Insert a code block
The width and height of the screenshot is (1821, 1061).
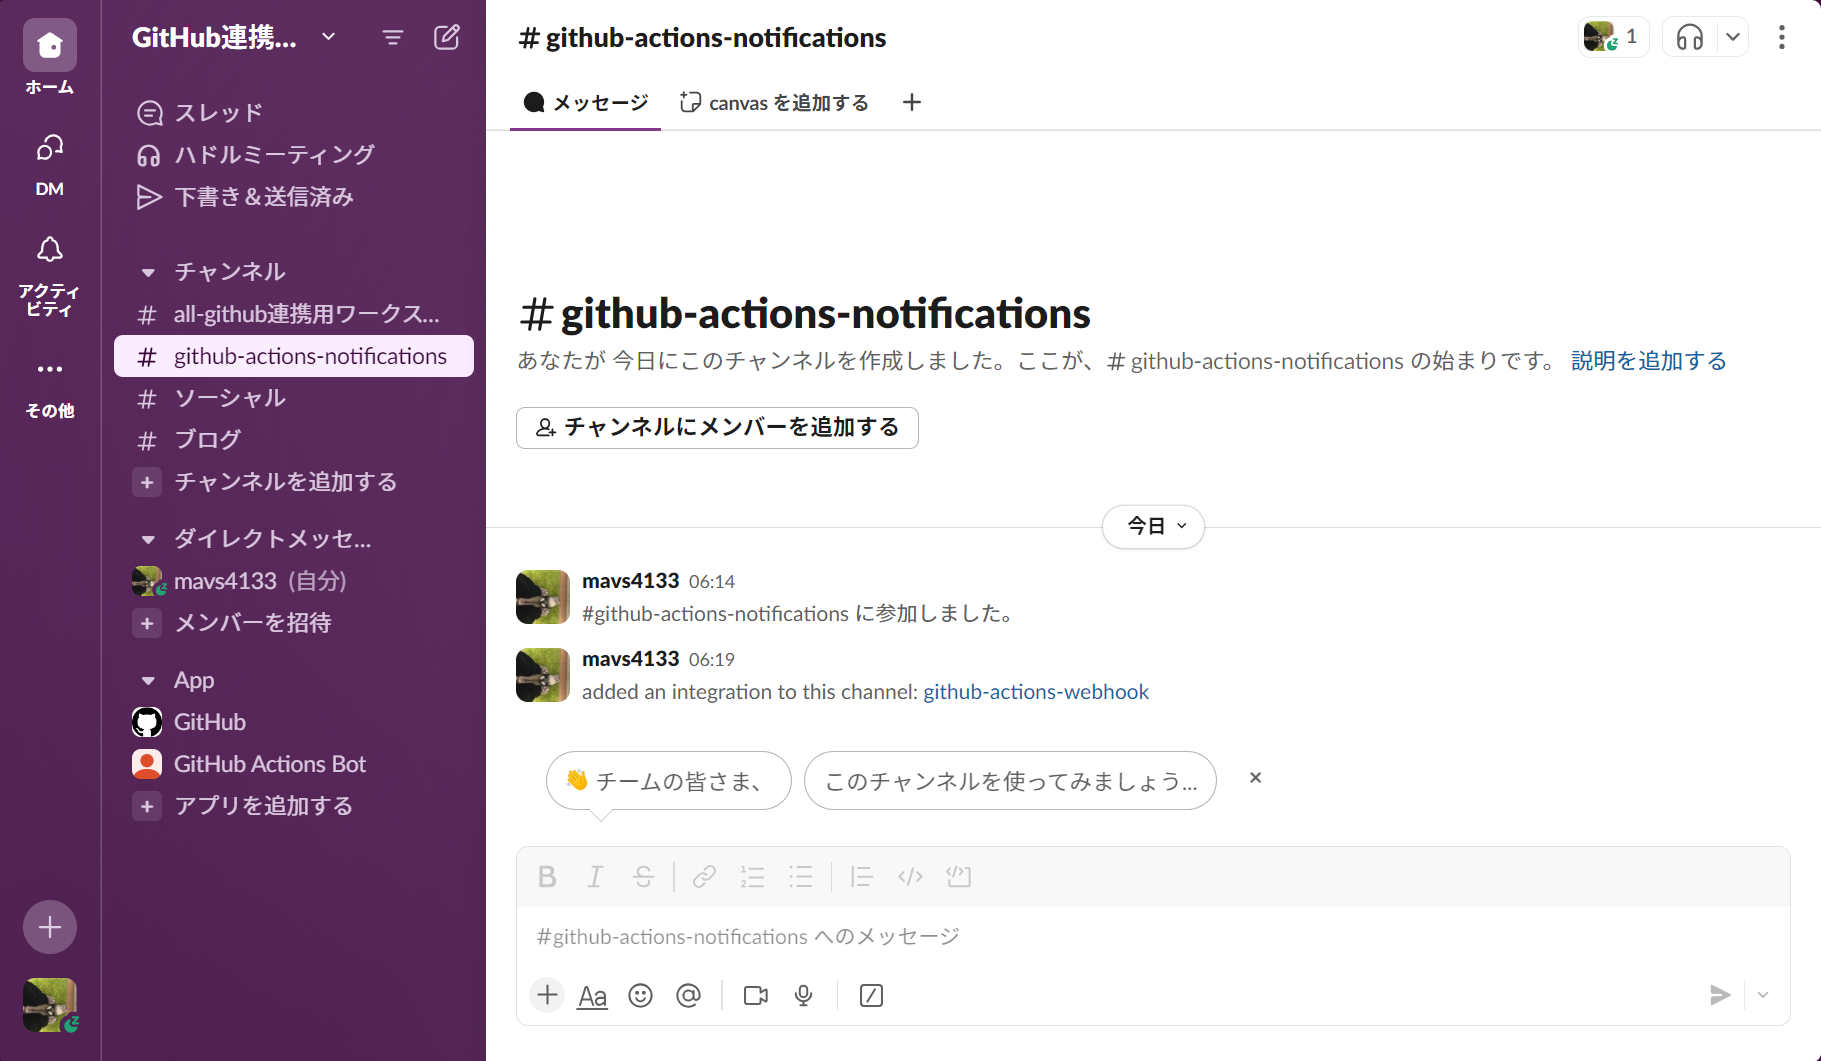959,877
